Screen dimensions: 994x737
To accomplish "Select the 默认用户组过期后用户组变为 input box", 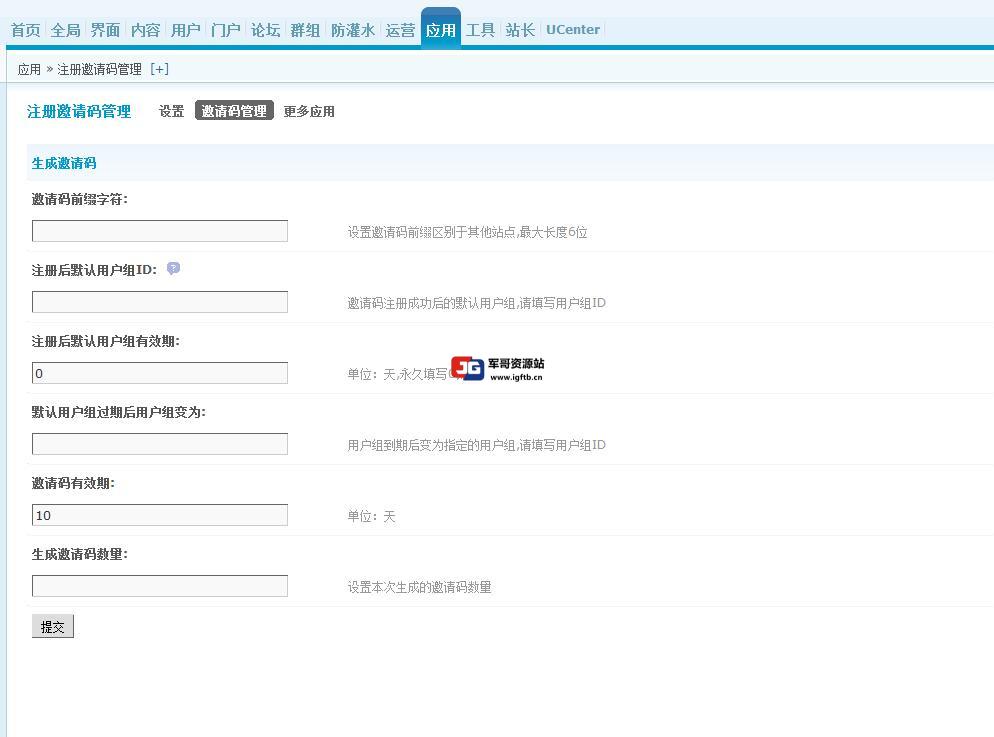I will tap(160, 444).
